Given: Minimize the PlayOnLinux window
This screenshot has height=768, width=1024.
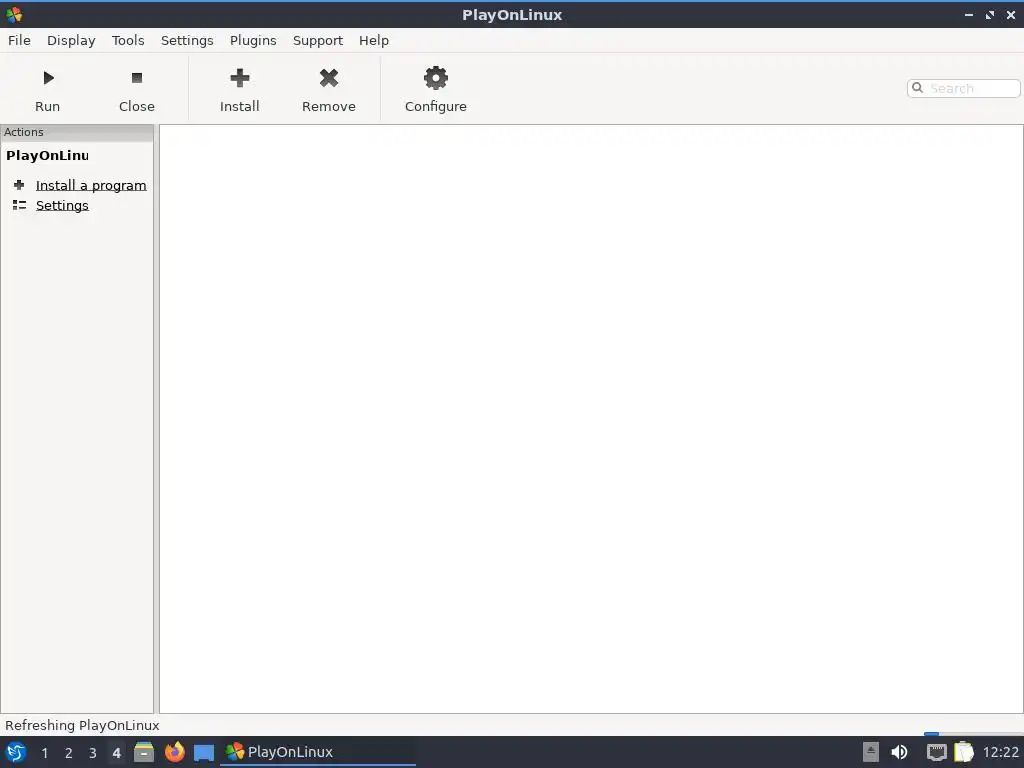Looking at the screenshot, I should coord(969,14).
